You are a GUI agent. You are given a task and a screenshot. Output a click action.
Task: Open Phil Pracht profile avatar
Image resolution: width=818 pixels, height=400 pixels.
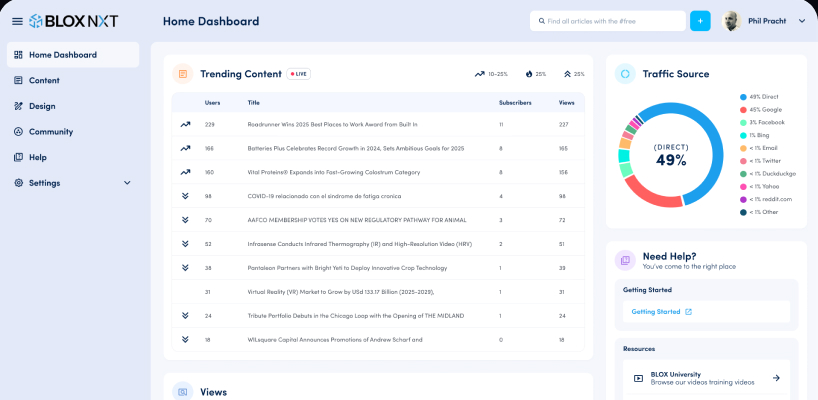731,21
